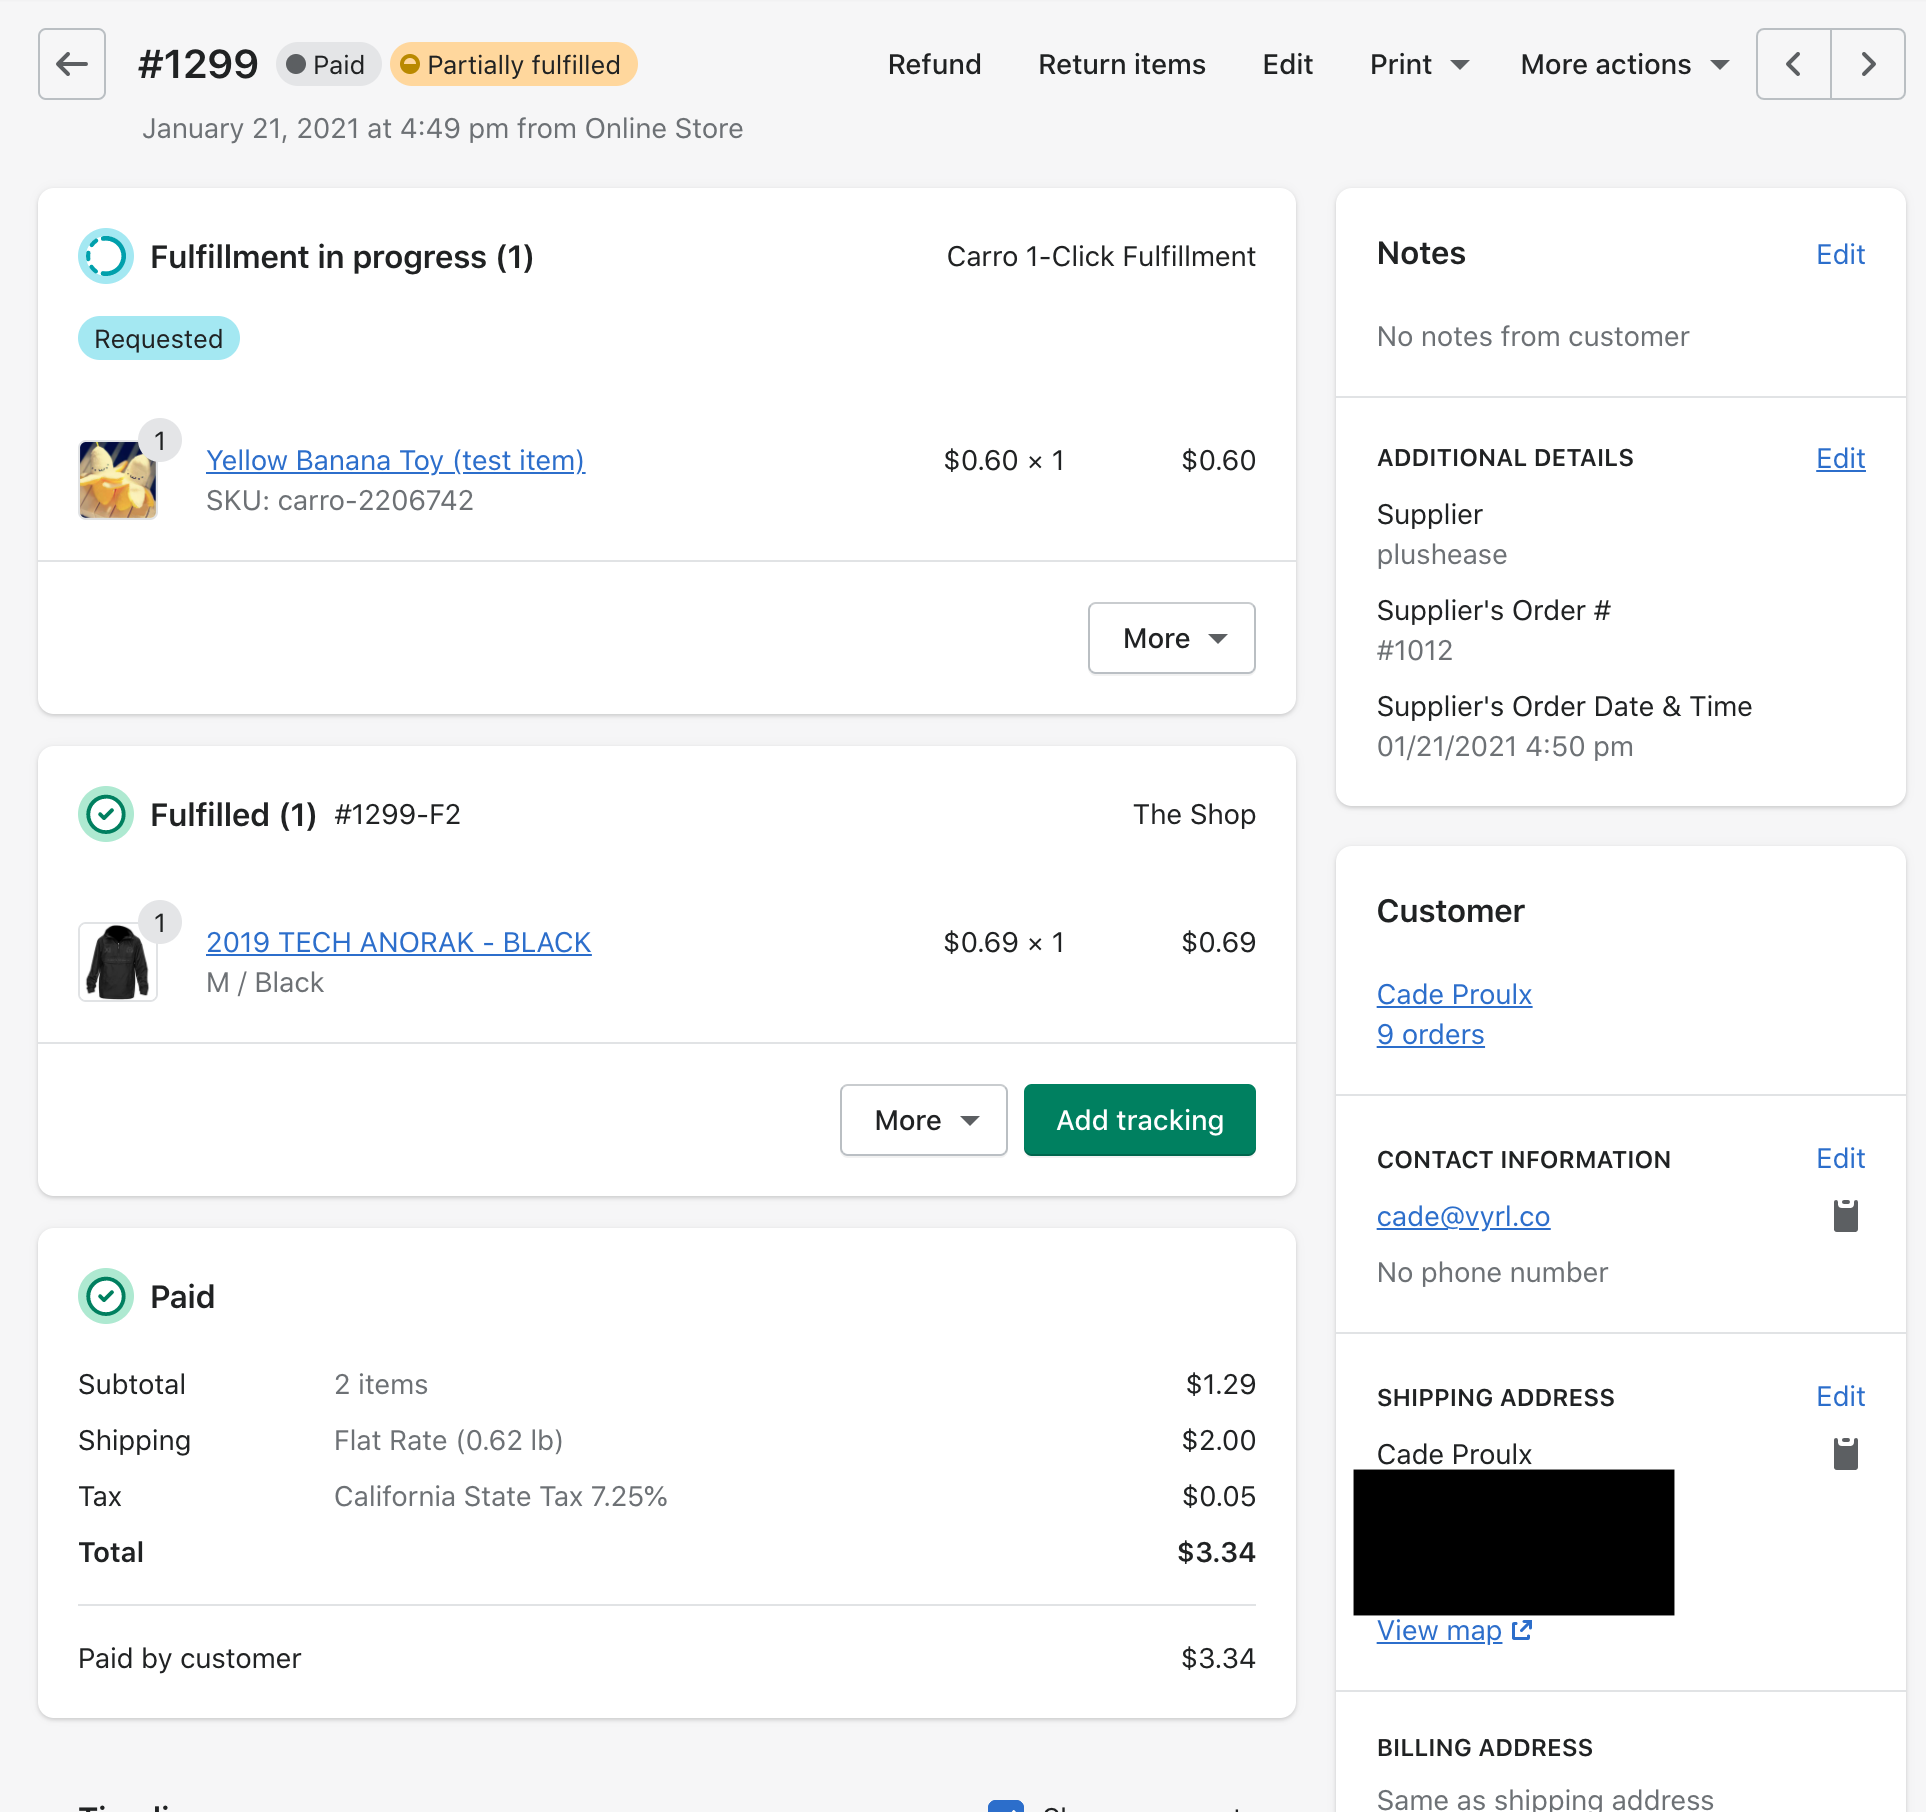Go to the previous order arrow
The height and width of the screenshot is (1812, 1926).
coord(1793,64)
